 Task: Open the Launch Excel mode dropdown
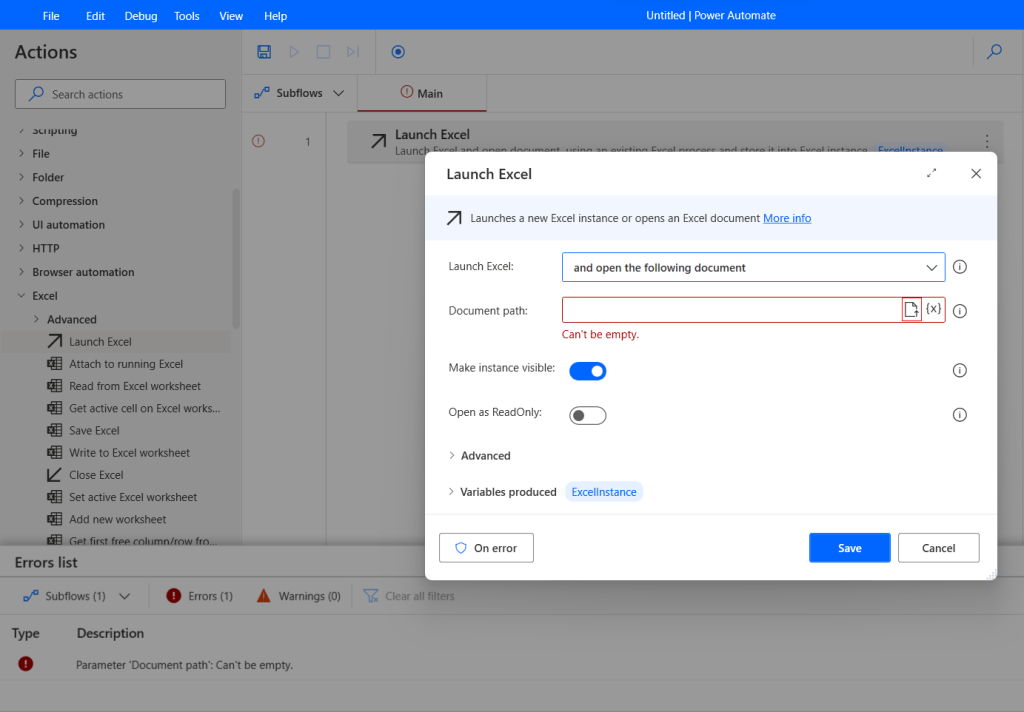click(753, 268)
